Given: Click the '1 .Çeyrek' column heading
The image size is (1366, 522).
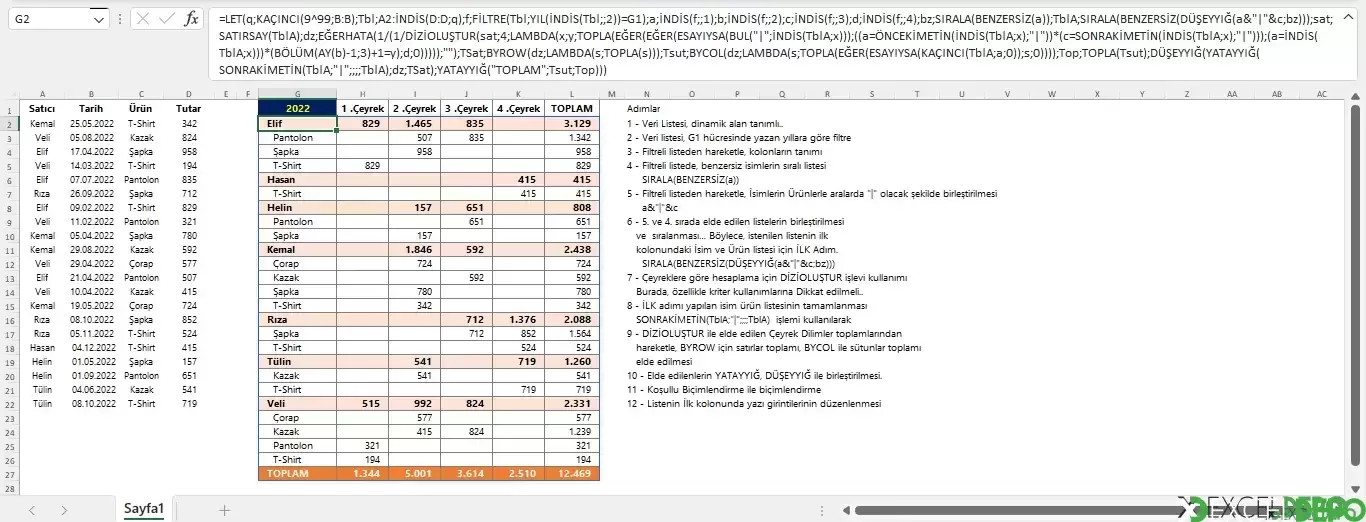Looking at the screenshot, I should [363, 108].
